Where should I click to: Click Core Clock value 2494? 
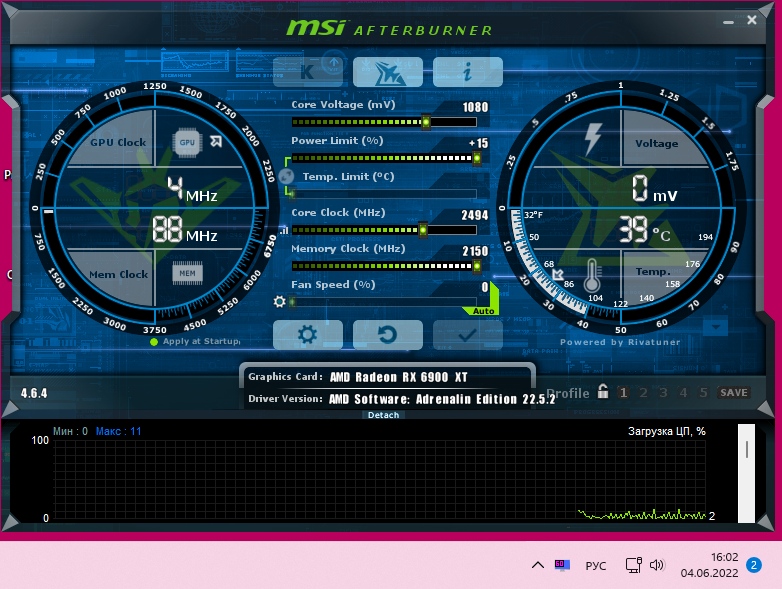474,215
